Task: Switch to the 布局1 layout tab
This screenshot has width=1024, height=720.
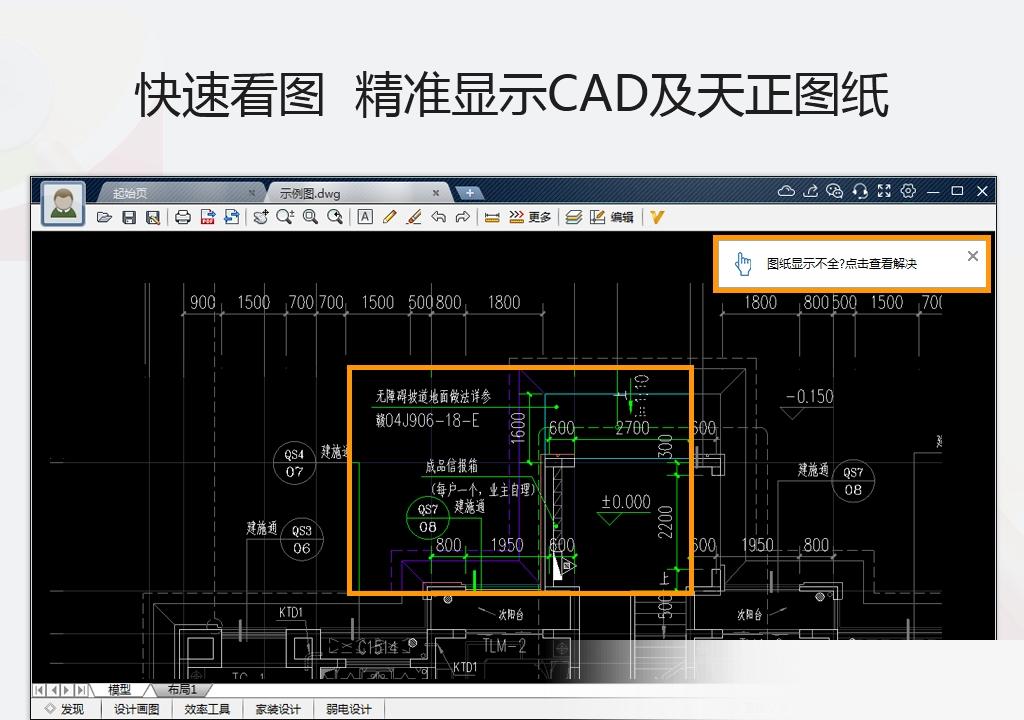Action: (x=182, y=689)
